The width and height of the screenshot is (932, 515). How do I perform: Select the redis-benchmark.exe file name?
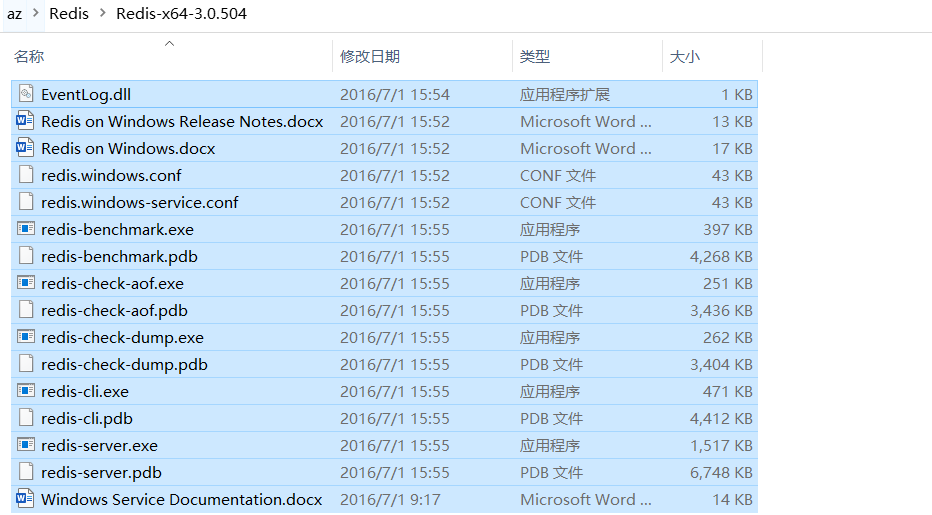pos(117,230)
